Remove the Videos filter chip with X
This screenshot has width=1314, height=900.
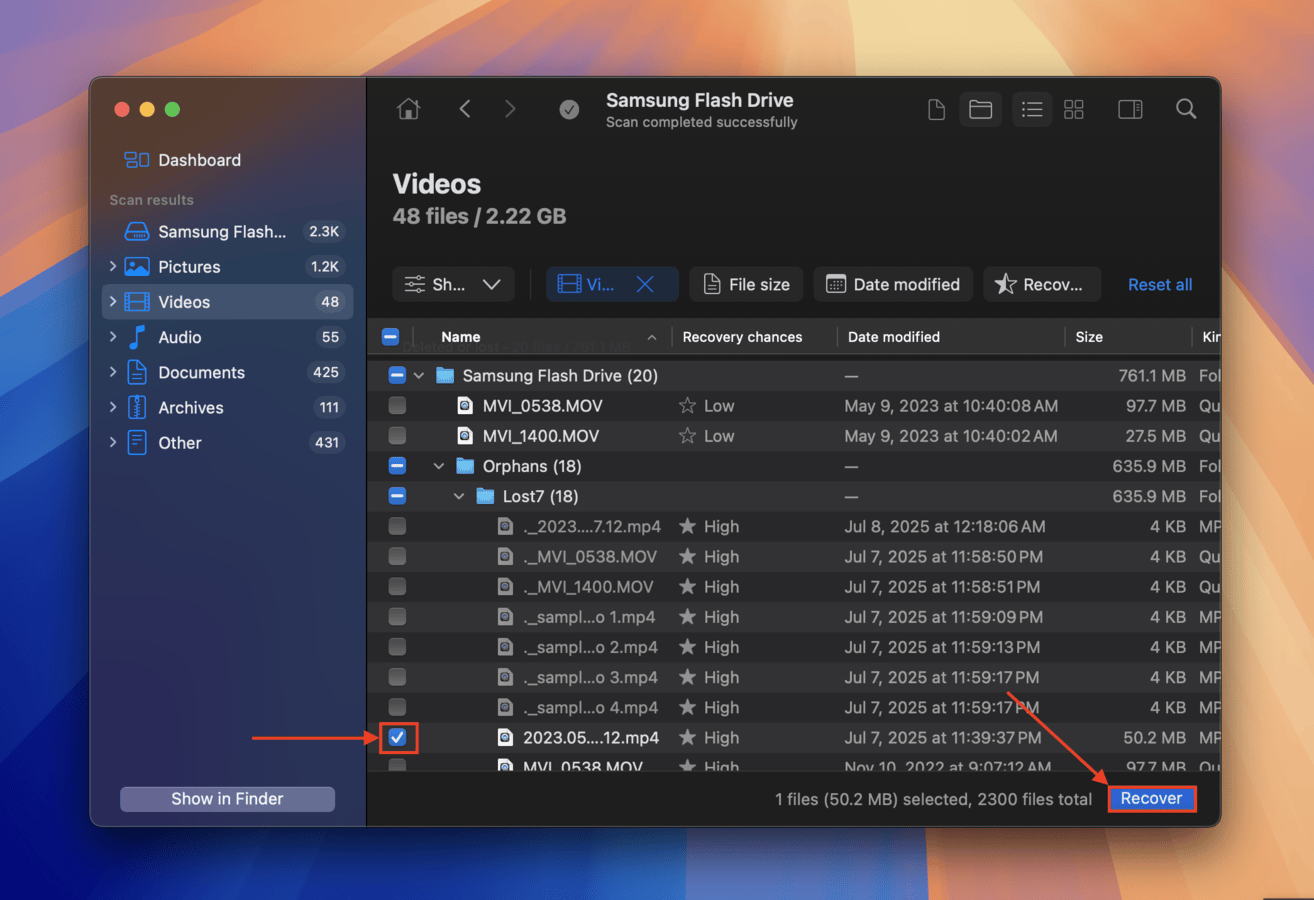point(645,284)
